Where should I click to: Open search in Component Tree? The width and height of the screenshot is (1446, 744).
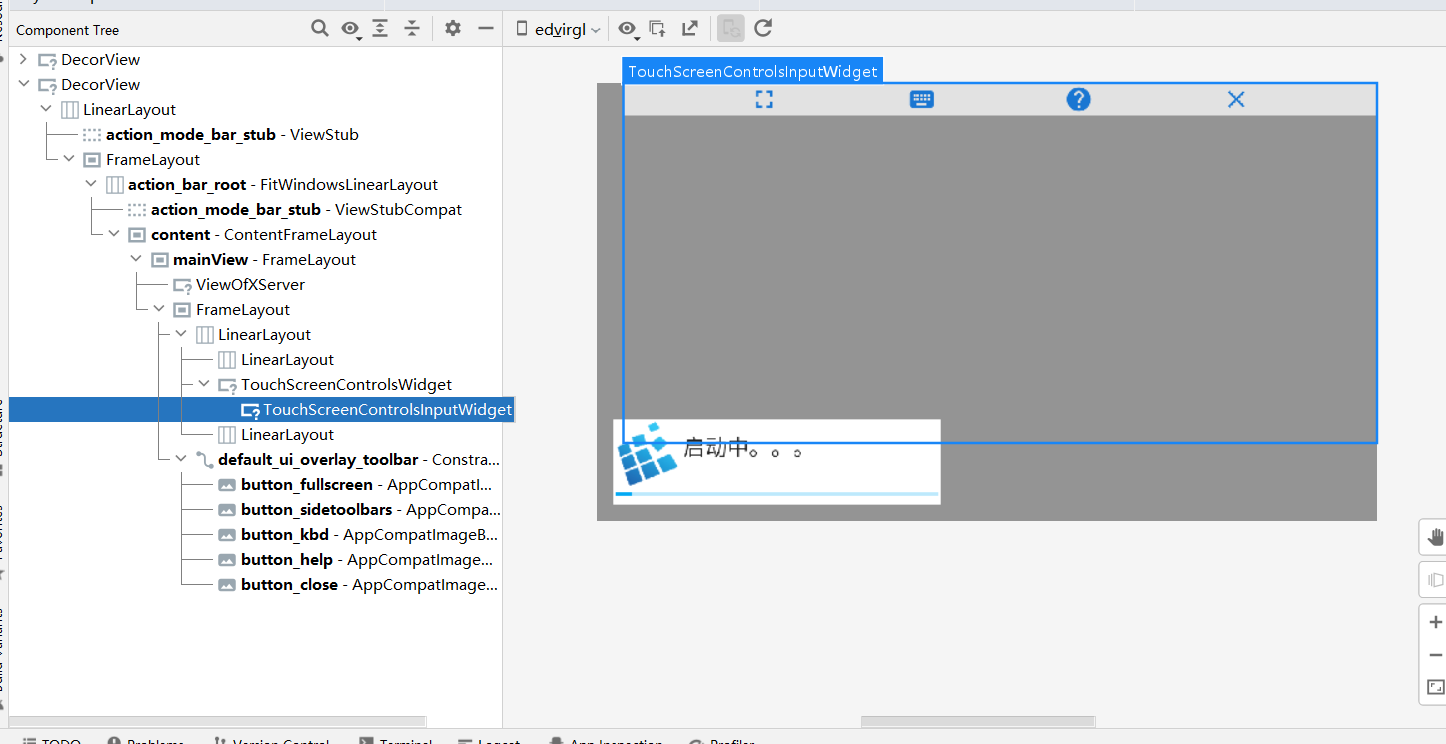tap(320, 29)
